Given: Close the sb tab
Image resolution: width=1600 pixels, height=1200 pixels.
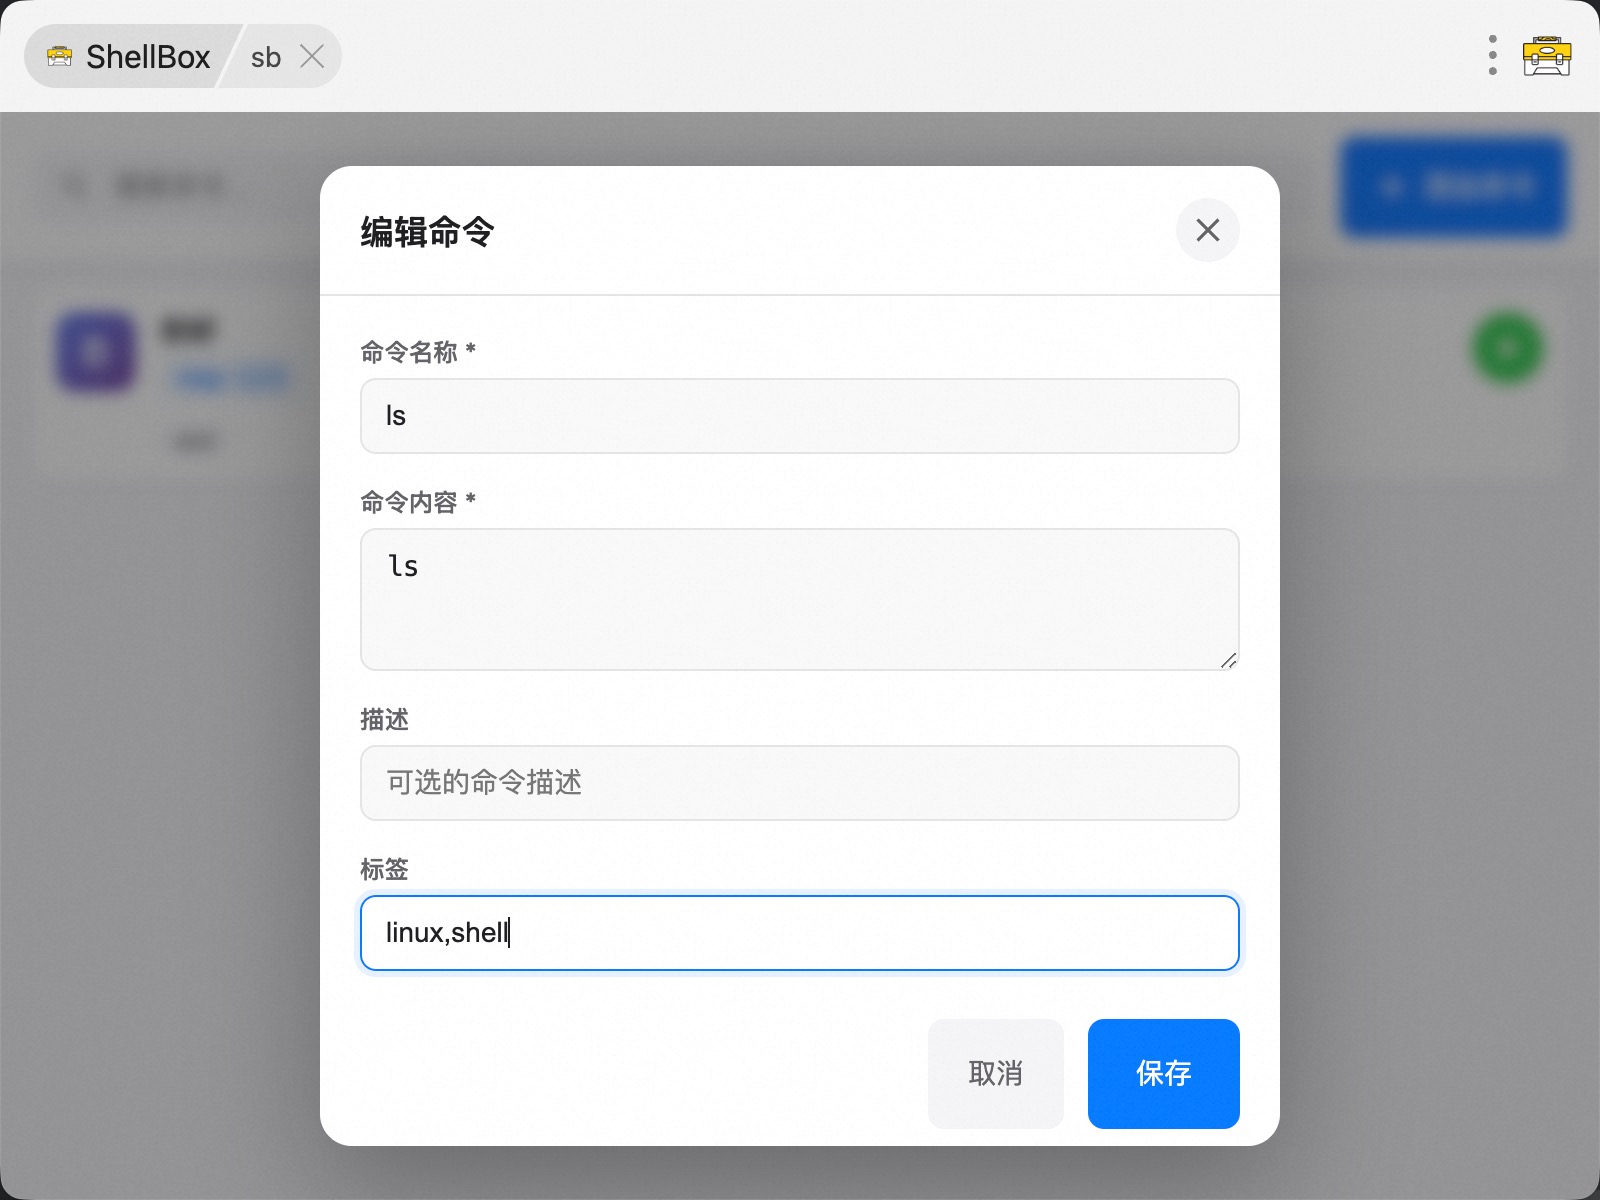Looking at the screenshot, I should click(312, 57).
